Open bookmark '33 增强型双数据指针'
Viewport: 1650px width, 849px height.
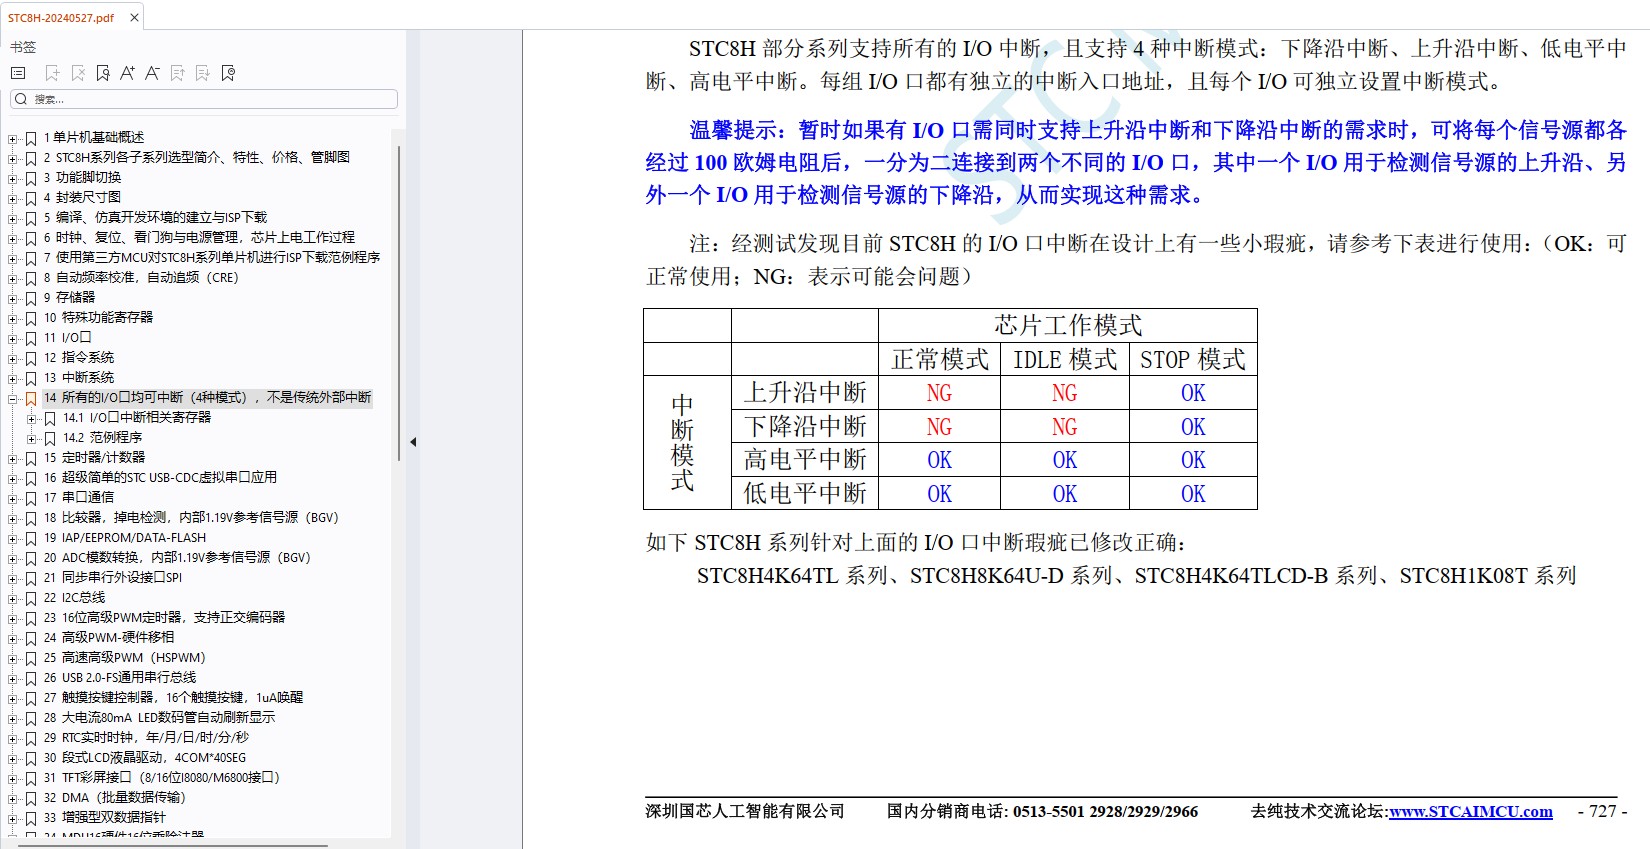105,817
